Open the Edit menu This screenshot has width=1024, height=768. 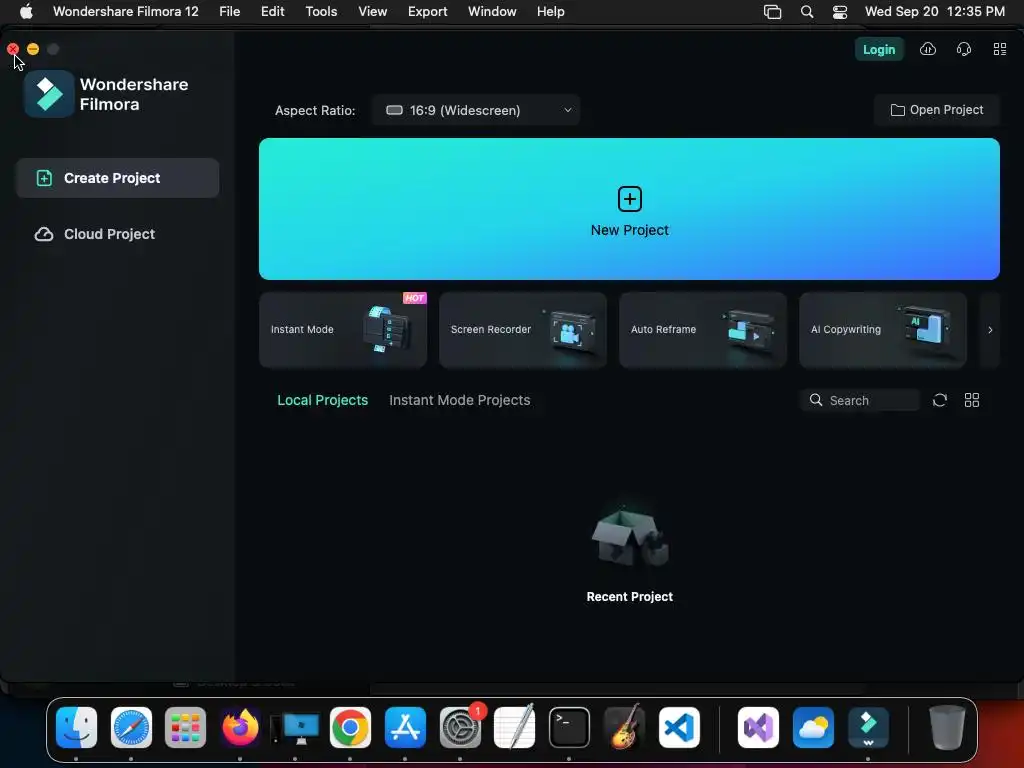[272, 12]
